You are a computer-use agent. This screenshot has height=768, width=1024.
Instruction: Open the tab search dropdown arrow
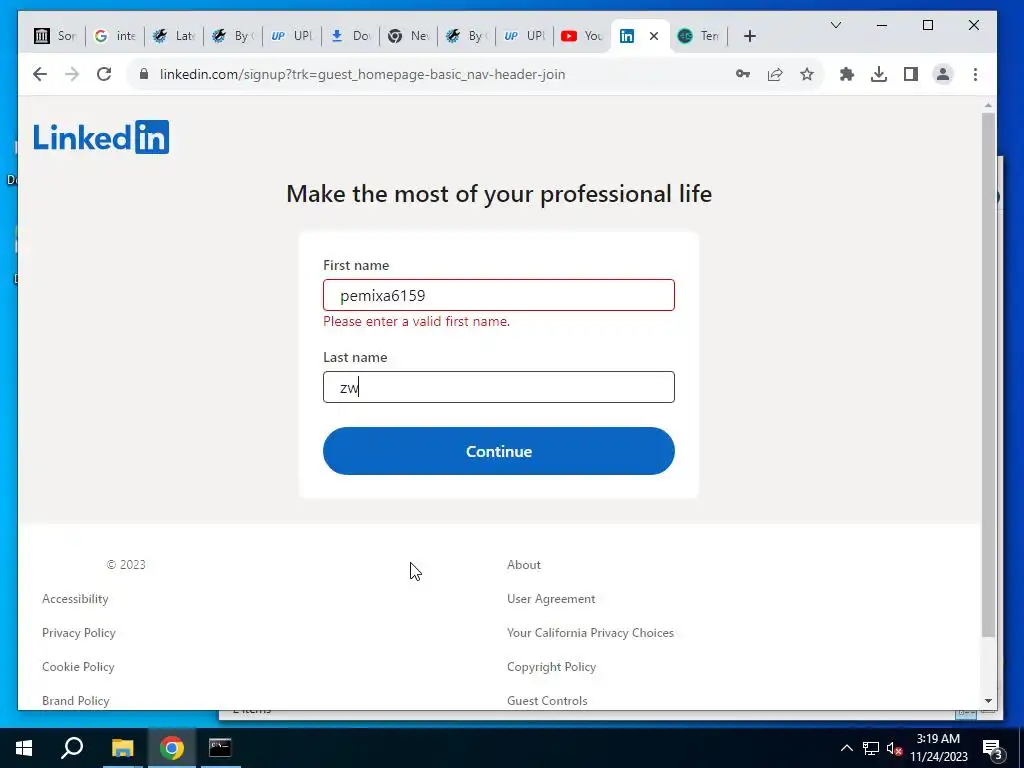click(x=836, y=25)
